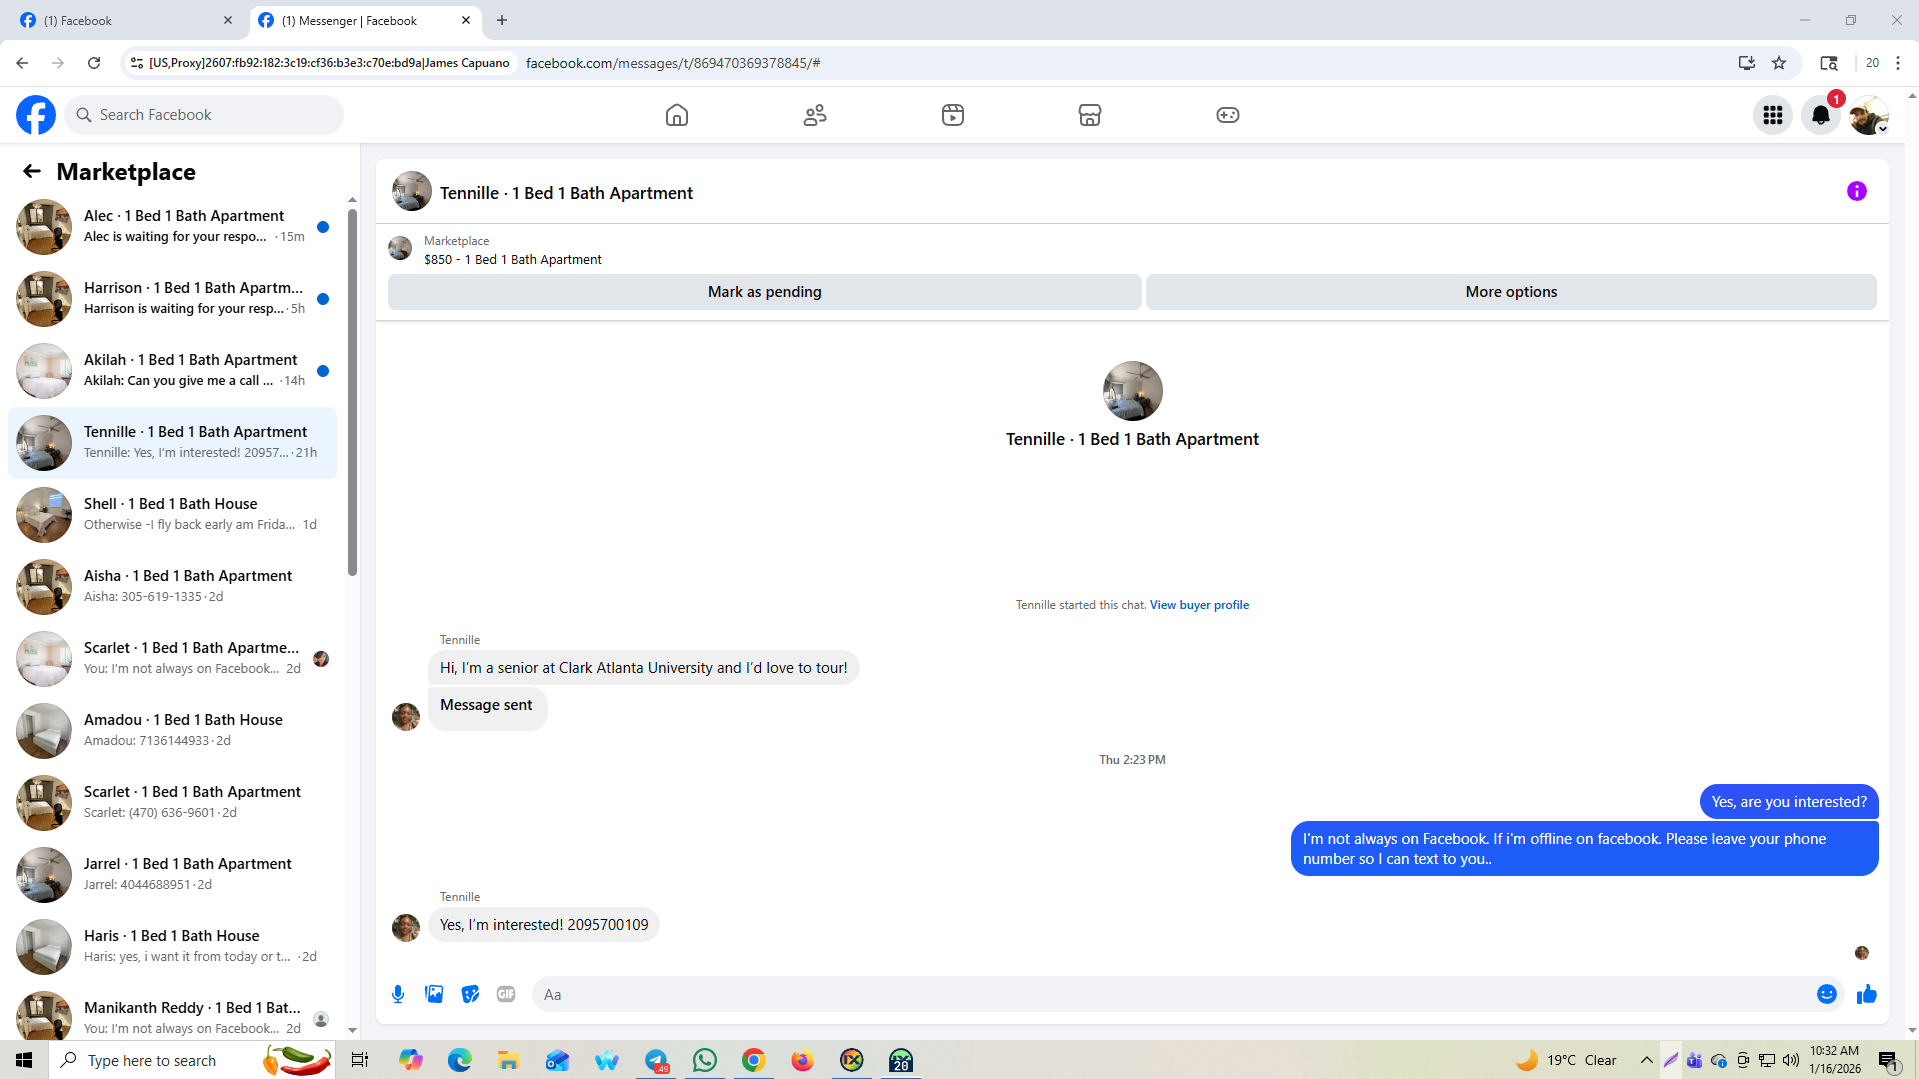Show hidden system tray icons

tap(1647, 1060)
